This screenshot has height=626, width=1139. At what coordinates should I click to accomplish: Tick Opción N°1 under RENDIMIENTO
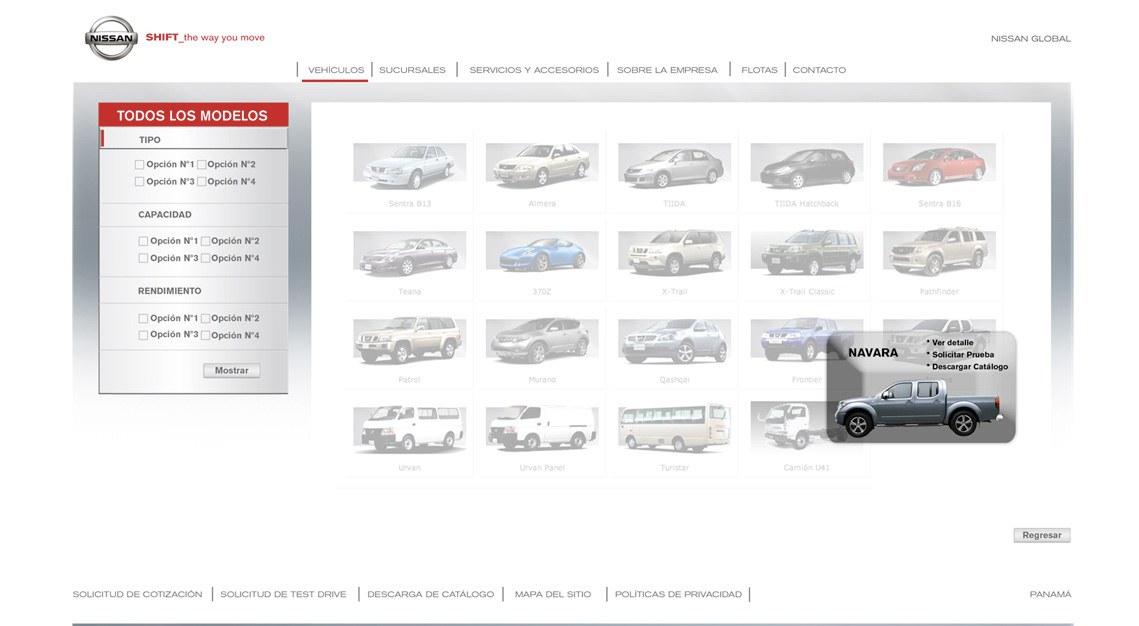point(143,318)
